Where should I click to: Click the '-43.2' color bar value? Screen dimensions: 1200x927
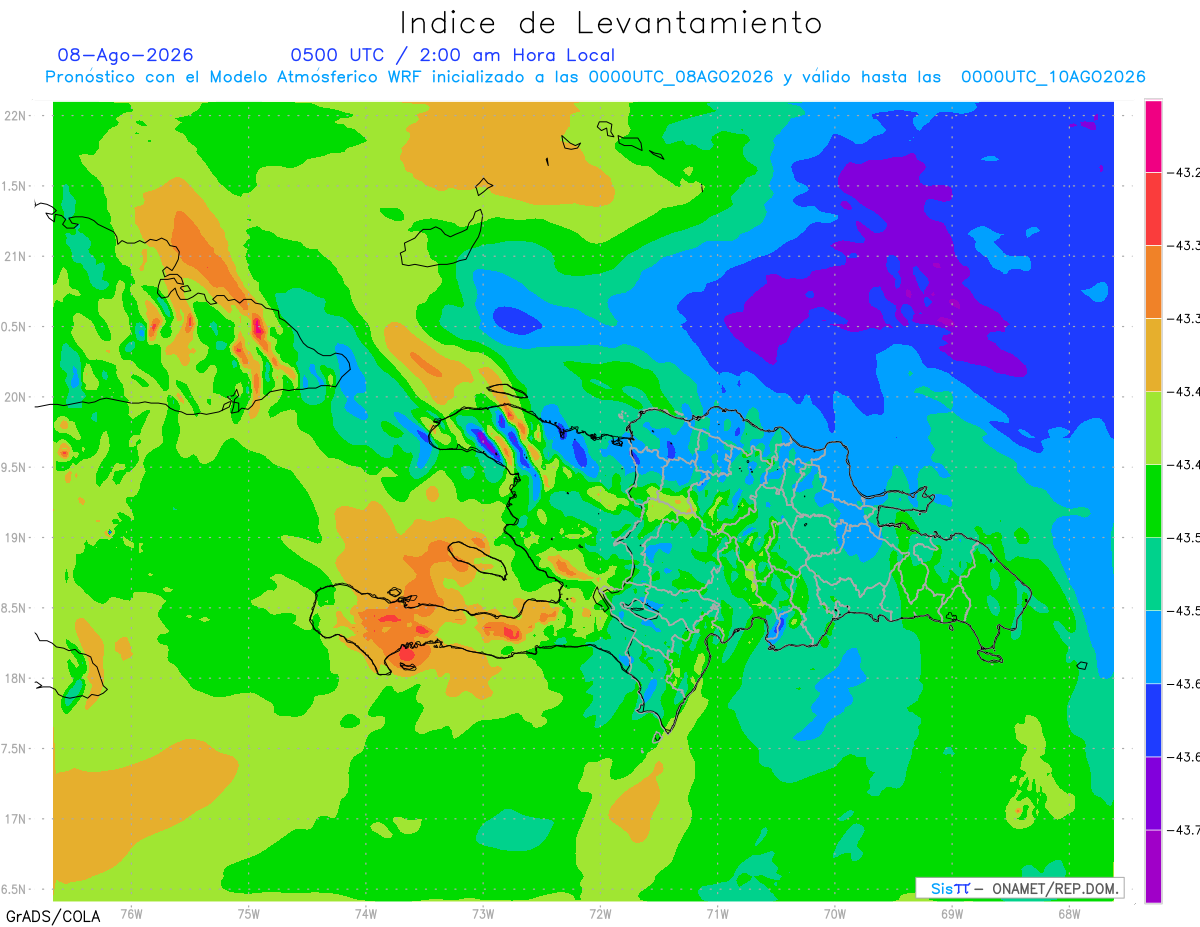tap(1185, 173)
